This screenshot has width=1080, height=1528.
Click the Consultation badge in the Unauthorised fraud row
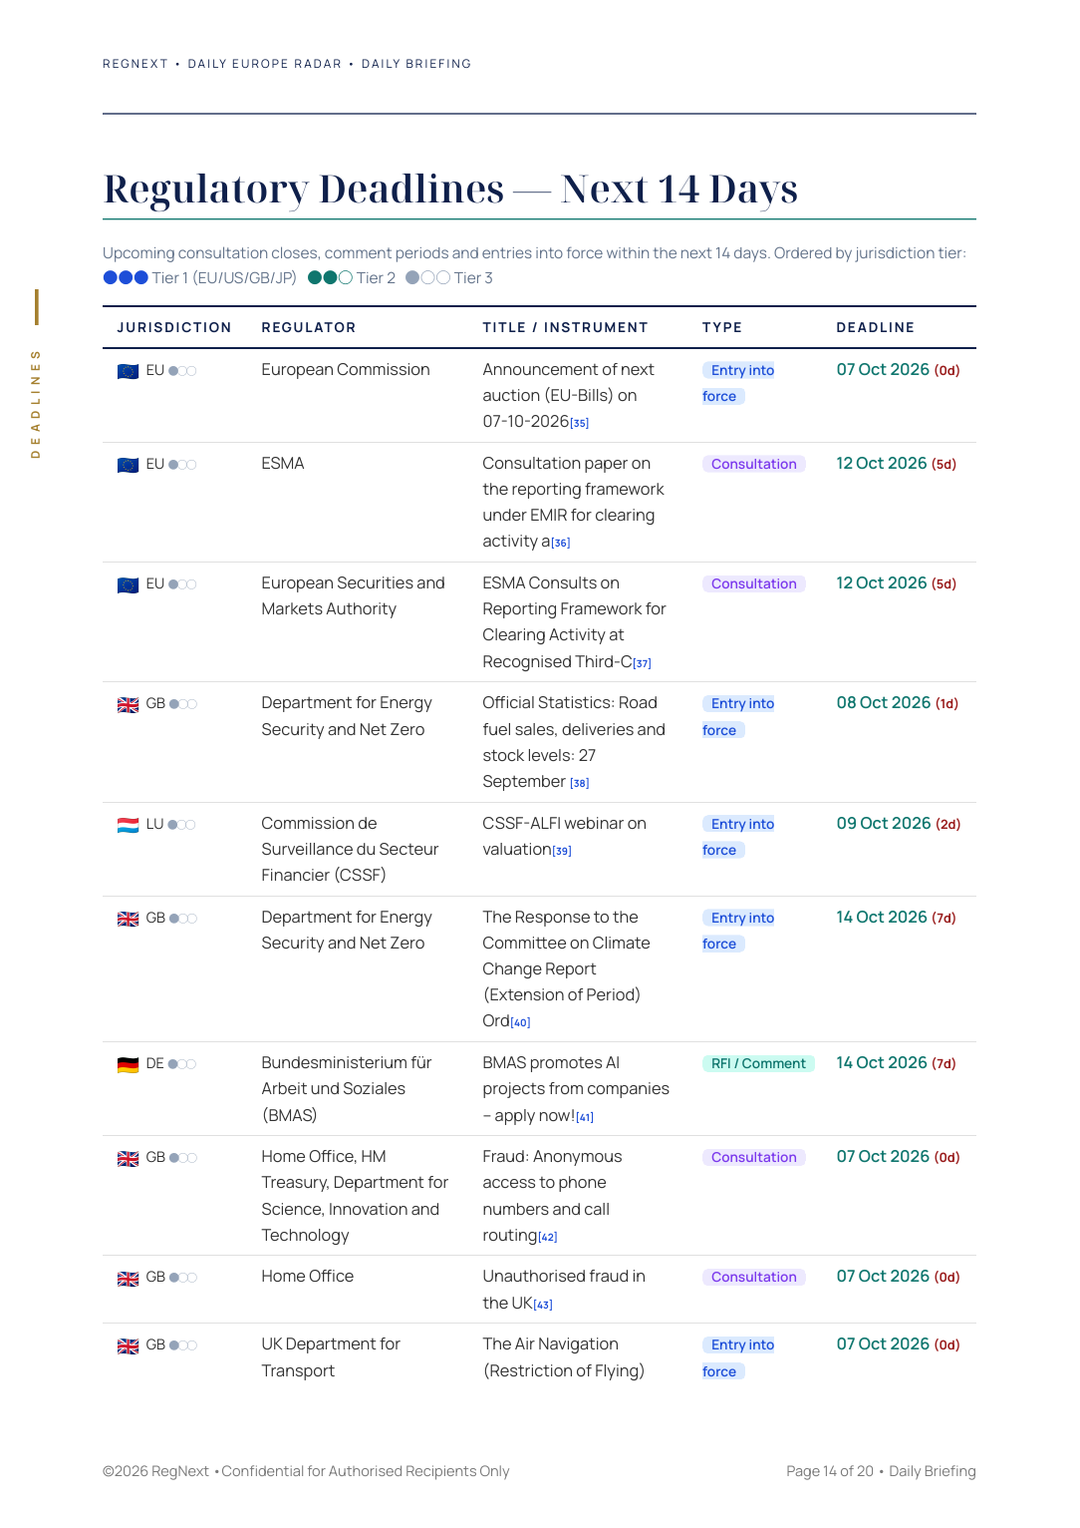(754, 1277)
